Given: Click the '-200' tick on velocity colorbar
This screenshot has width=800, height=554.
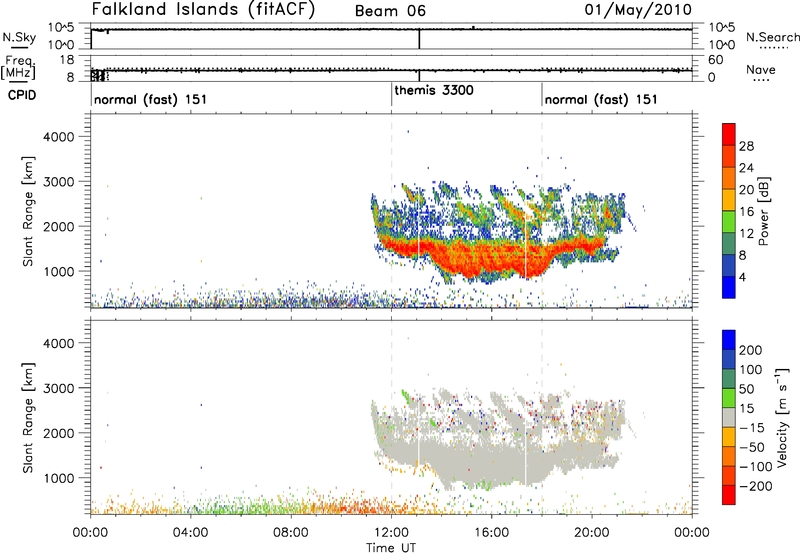Looking at the screenshot, I should coord(755,486).
